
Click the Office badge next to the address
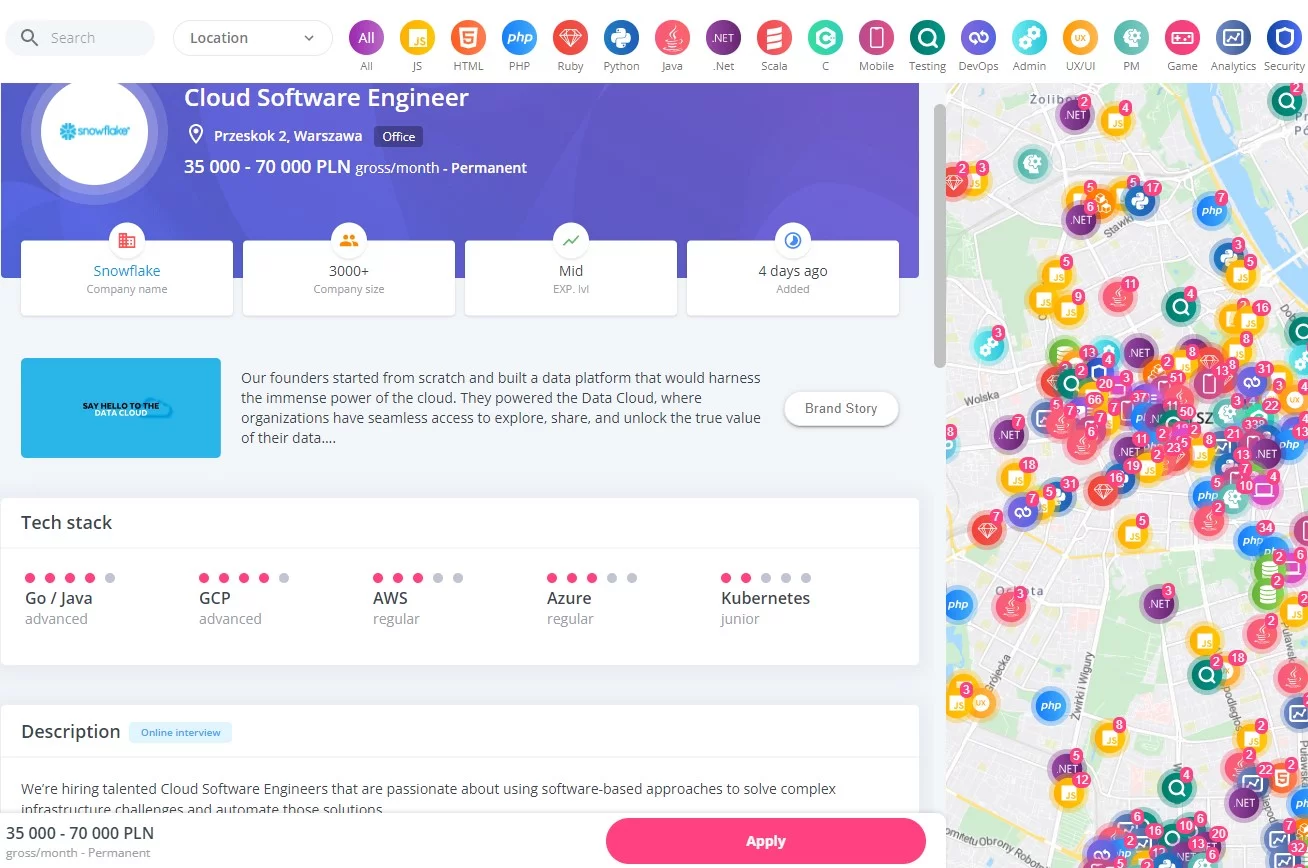399,136
